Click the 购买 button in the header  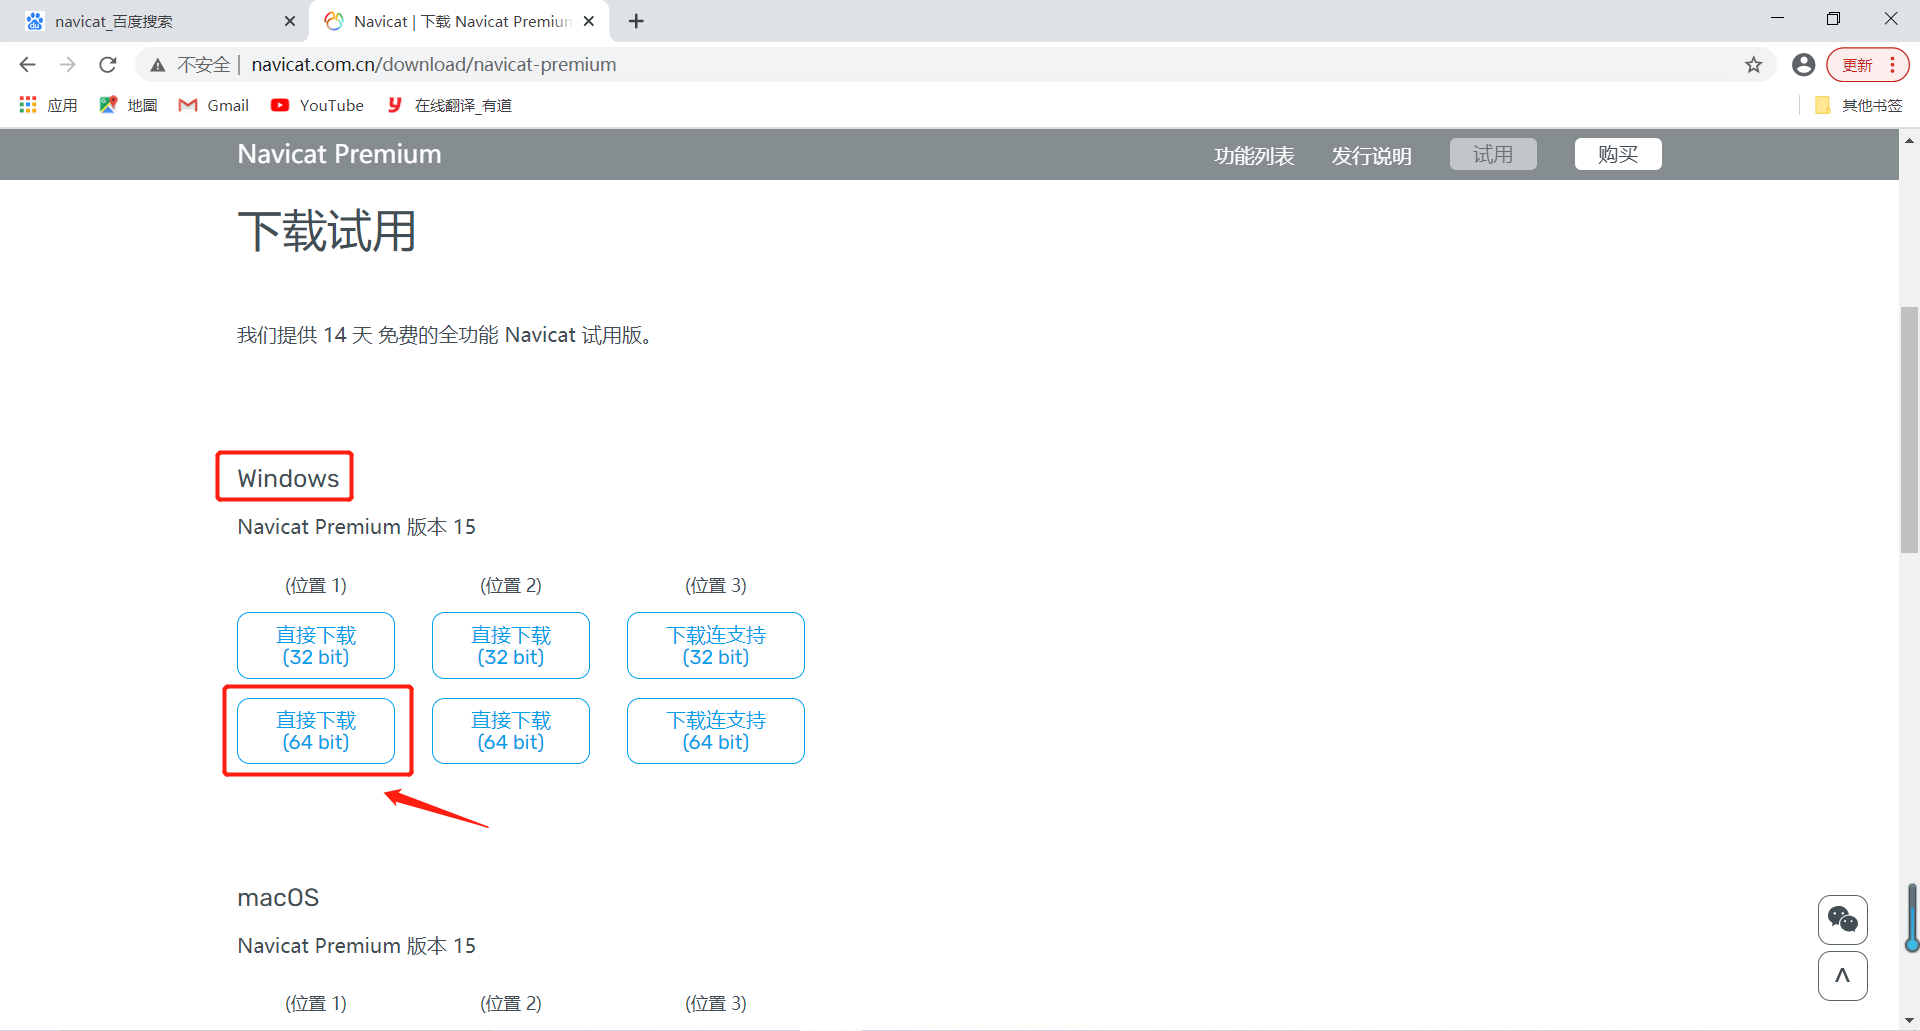pos(1618,154)
